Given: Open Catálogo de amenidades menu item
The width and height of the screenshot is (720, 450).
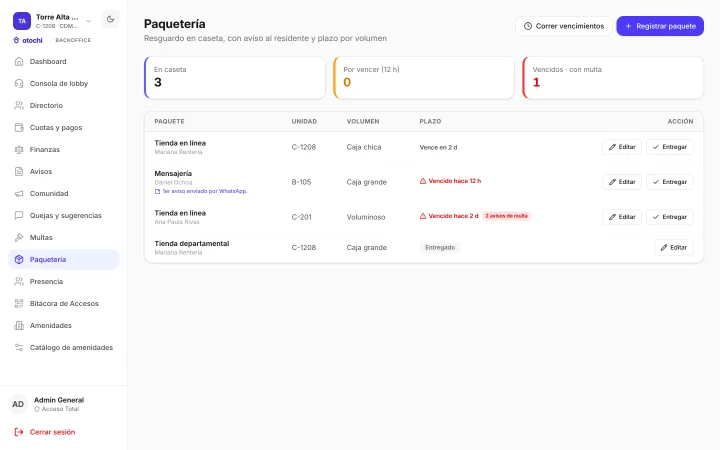Looking at the screenshot, I should tap(64, 348).
